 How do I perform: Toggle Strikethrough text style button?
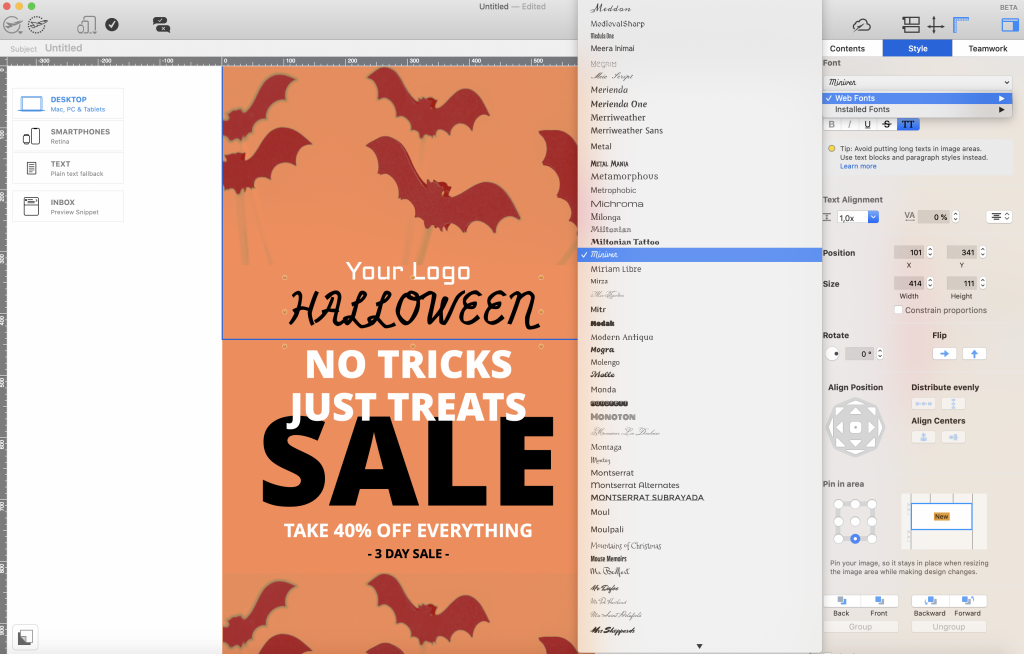(886, 124)
